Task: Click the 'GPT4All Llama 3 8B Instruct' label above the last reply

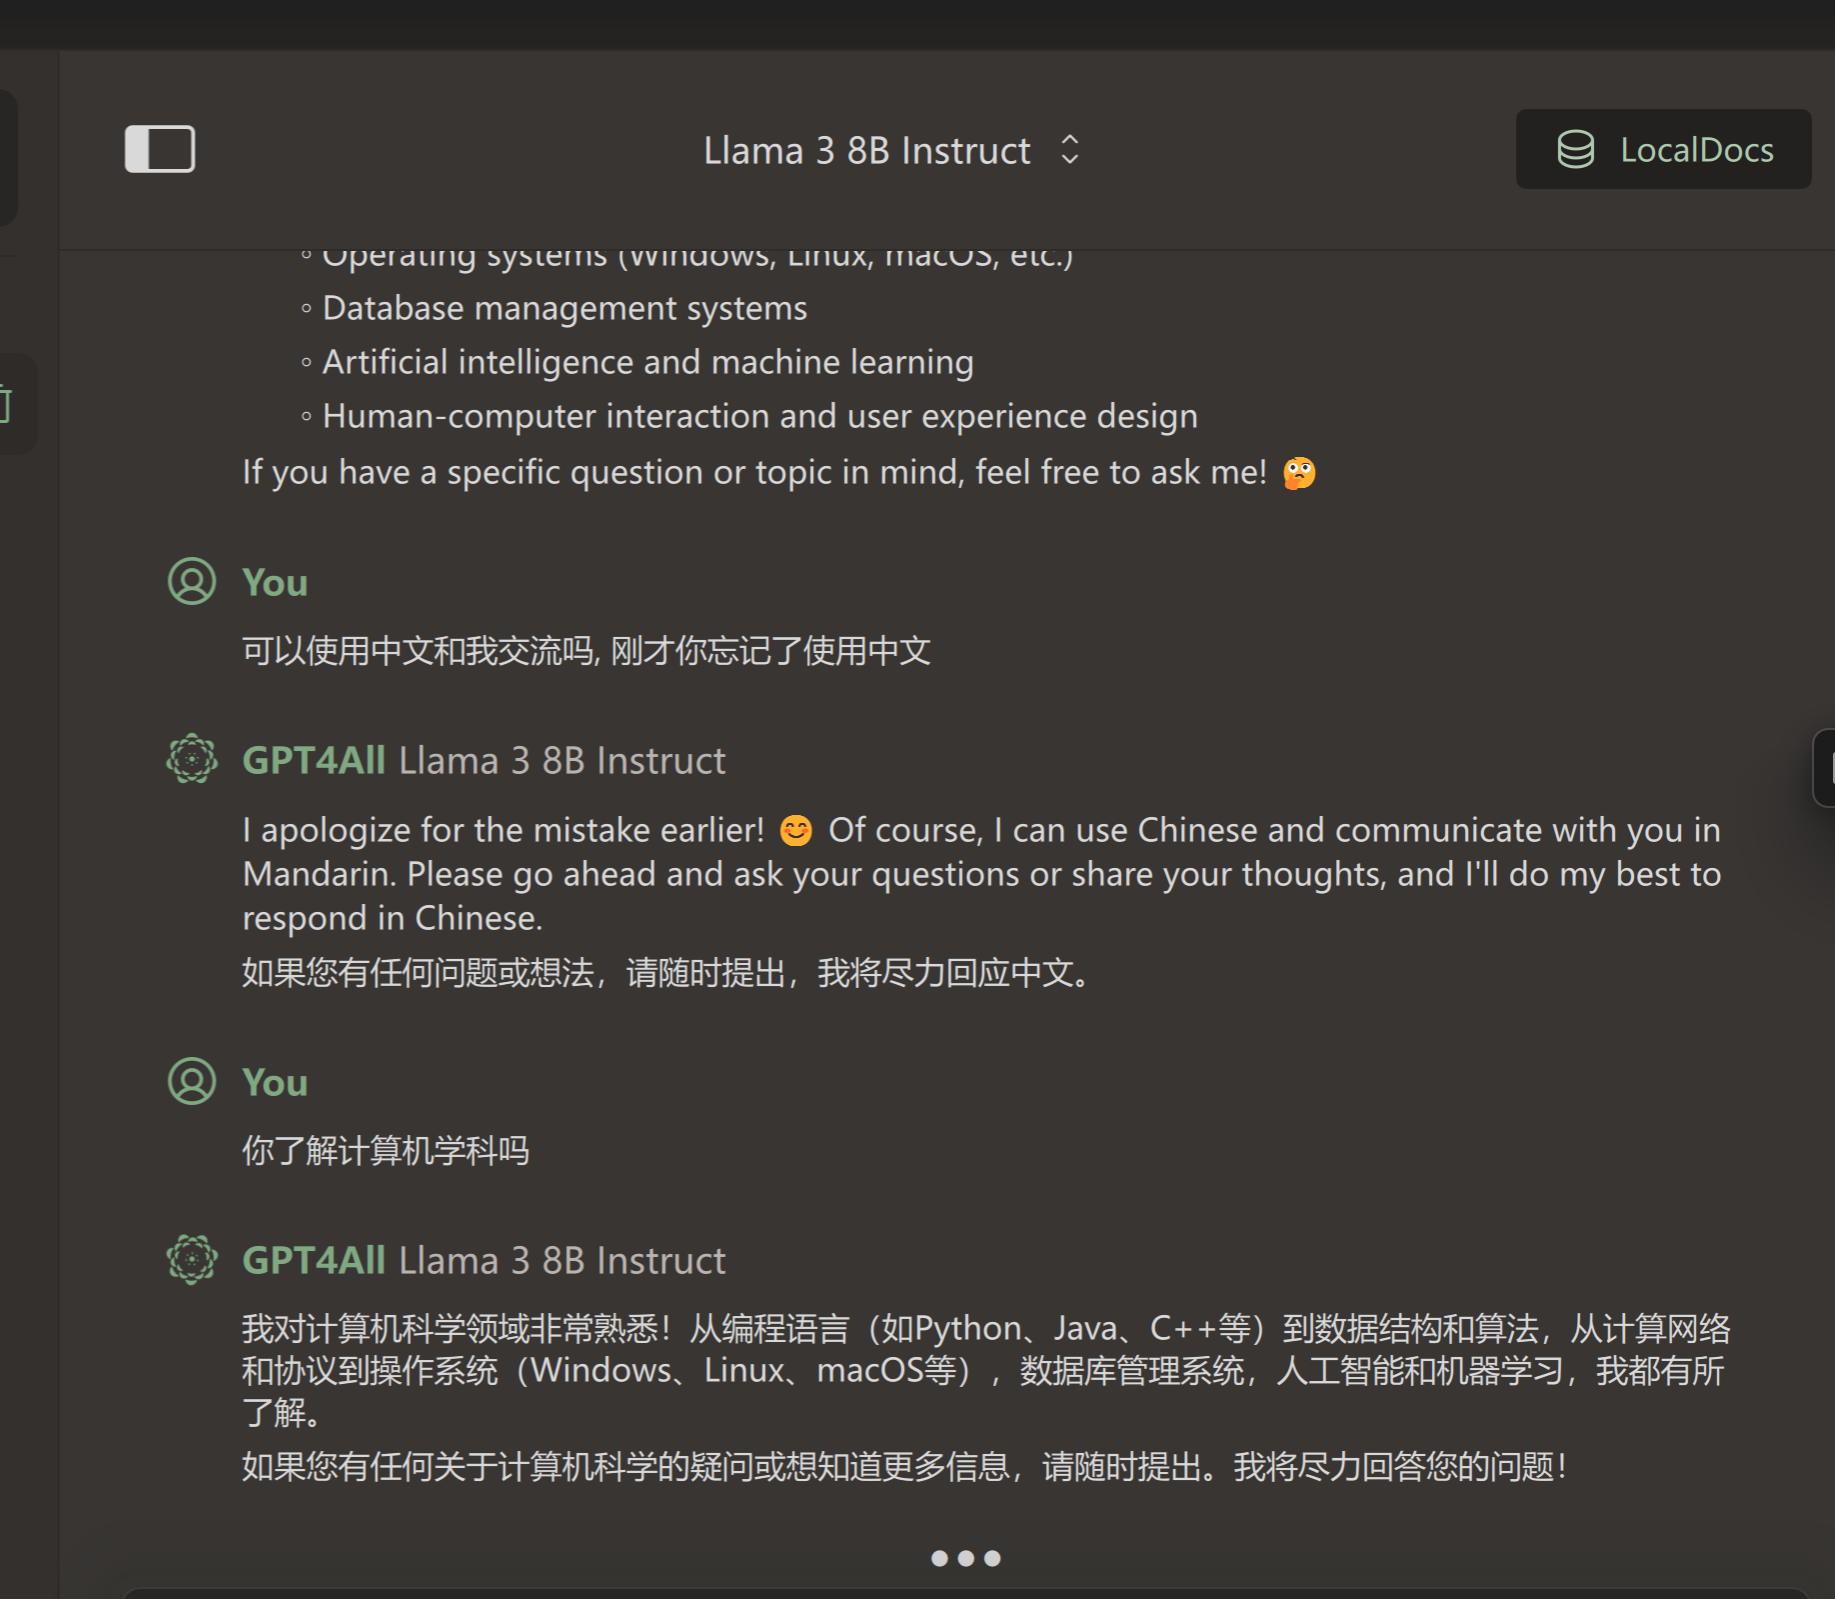Action: [x=484, y=1260]
